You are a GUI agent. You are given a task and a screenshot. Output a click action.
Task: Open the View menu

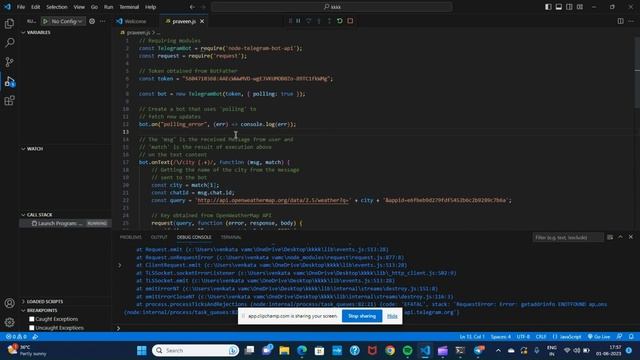pyautogui.click(x=79, y=7)
